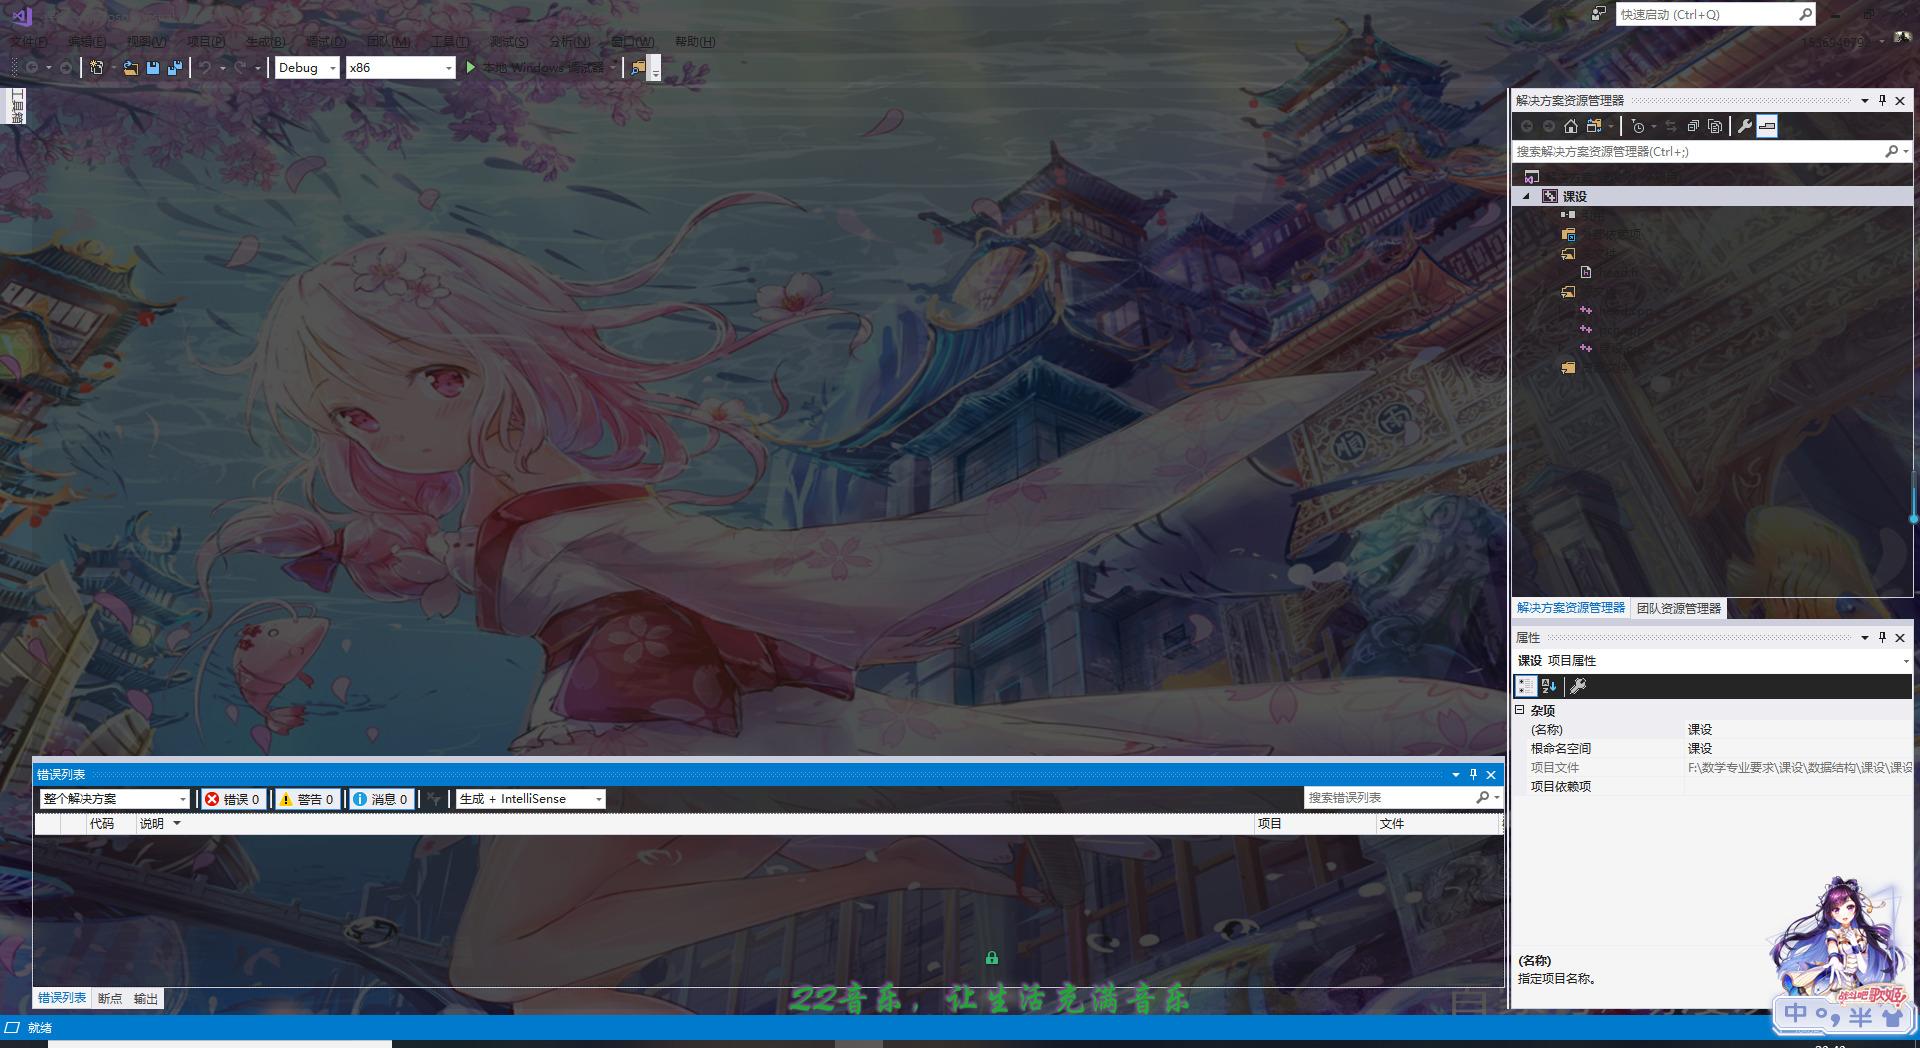This screenshot has height=1048, width=1920.
Task: Click the Find in Files toolbar icon
Action: point(637,68)
